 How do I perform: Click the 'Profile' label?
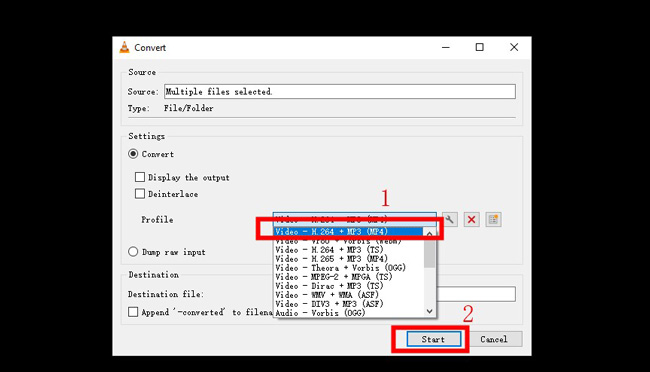[x=157, y=219]
